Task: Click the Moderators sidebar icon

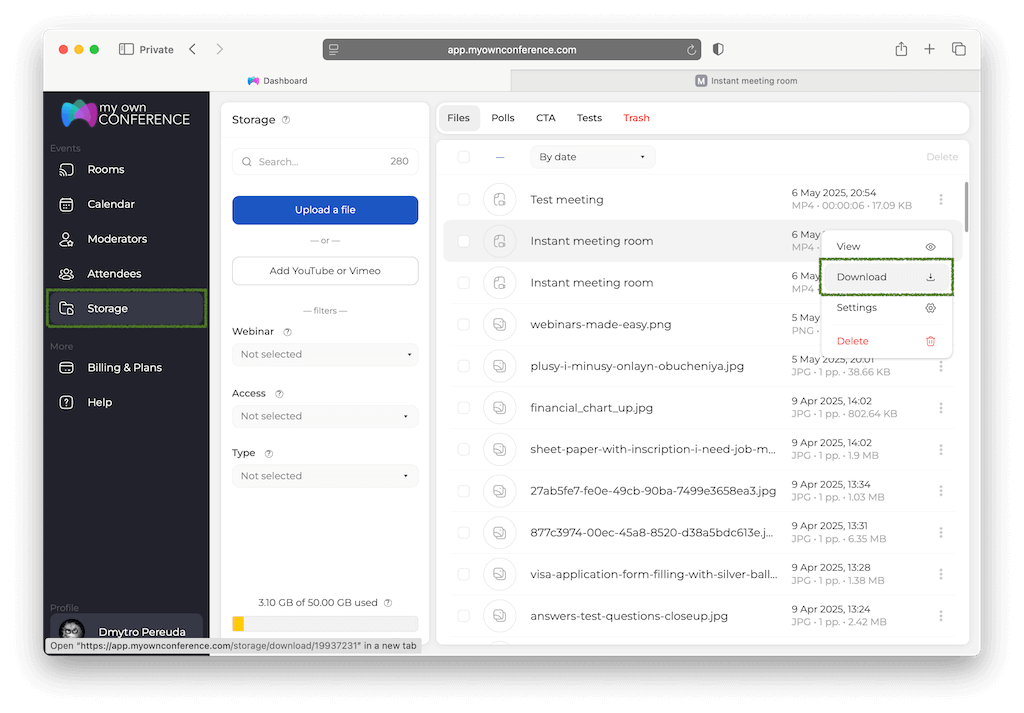Action: coord(67,239)
